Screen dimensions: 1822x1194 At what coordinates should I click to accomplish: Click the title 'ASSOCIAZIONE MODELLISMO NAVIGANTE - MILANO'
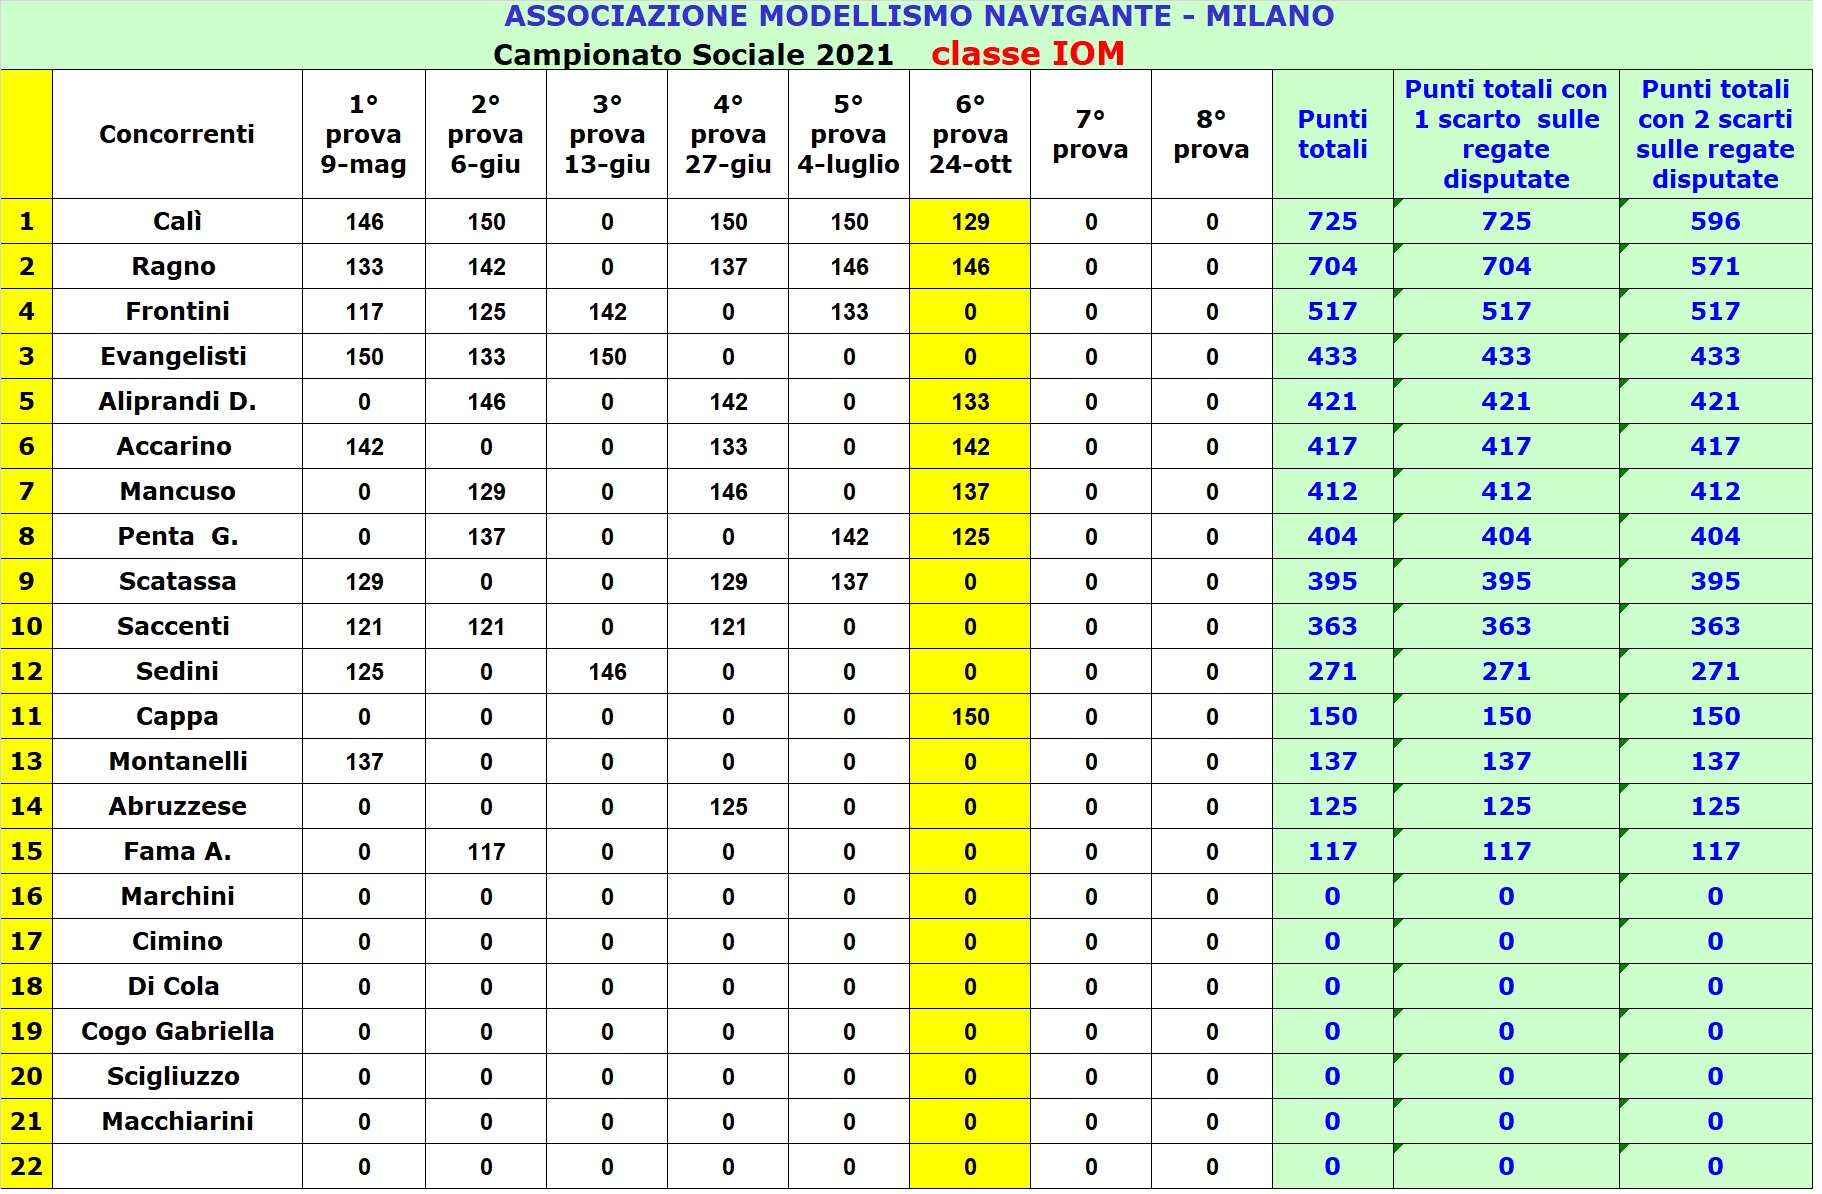coord(919,16)
